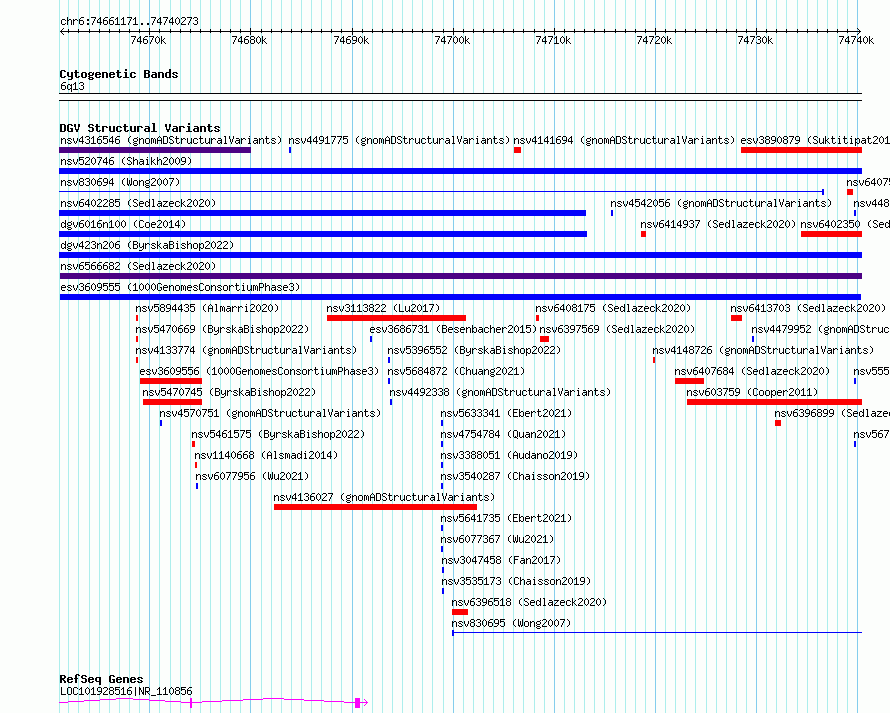Click the purple bar of nsv4316546
This screenshot has width=890, height=713.
point(155,150)
